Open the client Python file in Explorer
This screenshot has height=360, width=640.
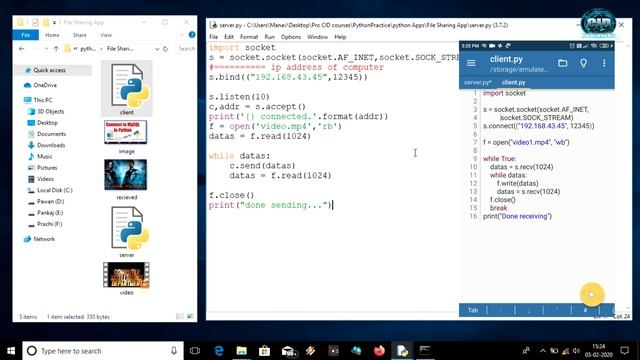[127, 89]
